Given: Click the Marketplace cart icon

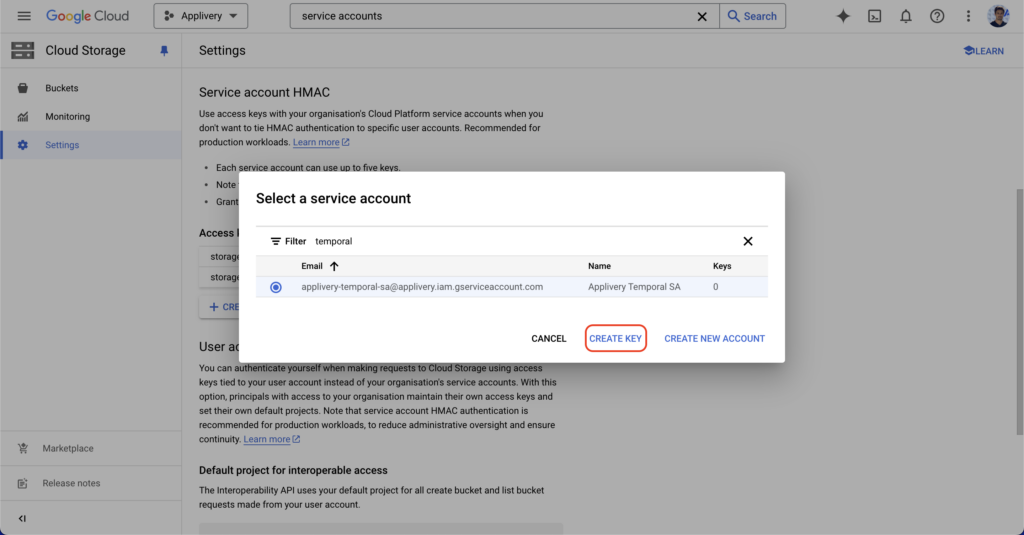Looking at the screenshot, I should 23,448.
